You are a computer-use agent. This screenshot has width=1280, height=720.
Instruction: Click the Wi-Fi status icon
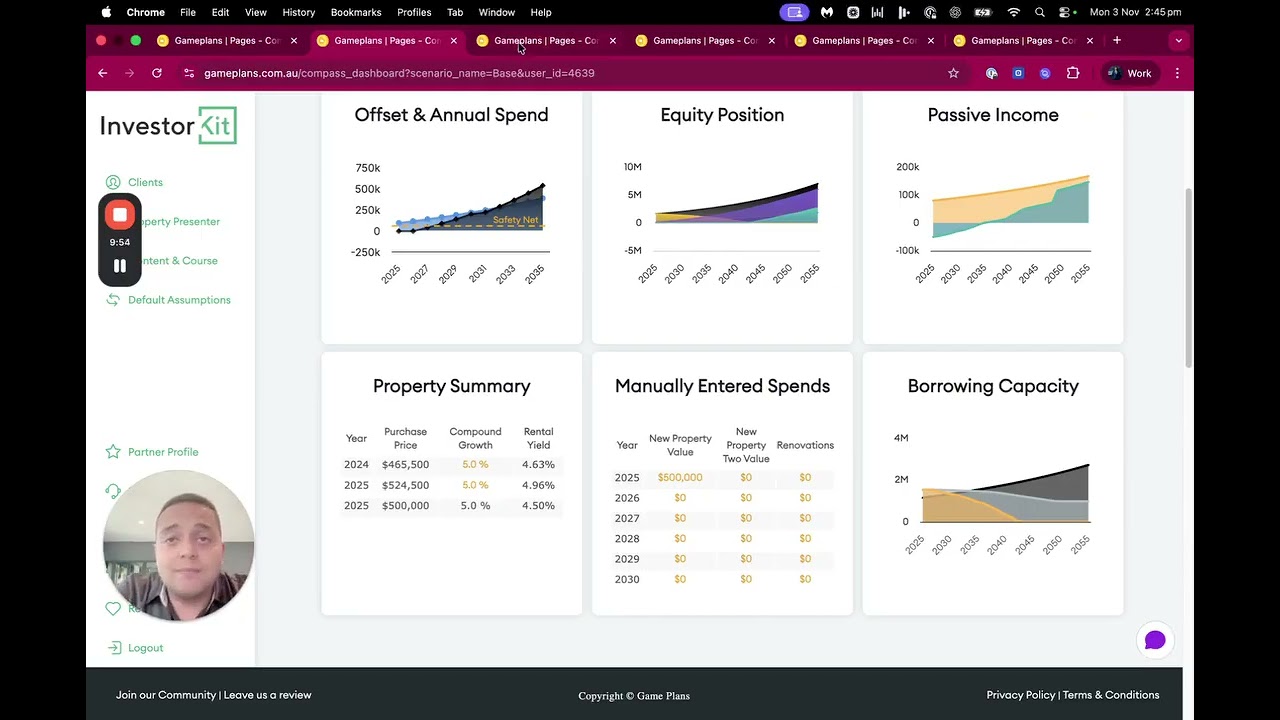pos(1014,12)
